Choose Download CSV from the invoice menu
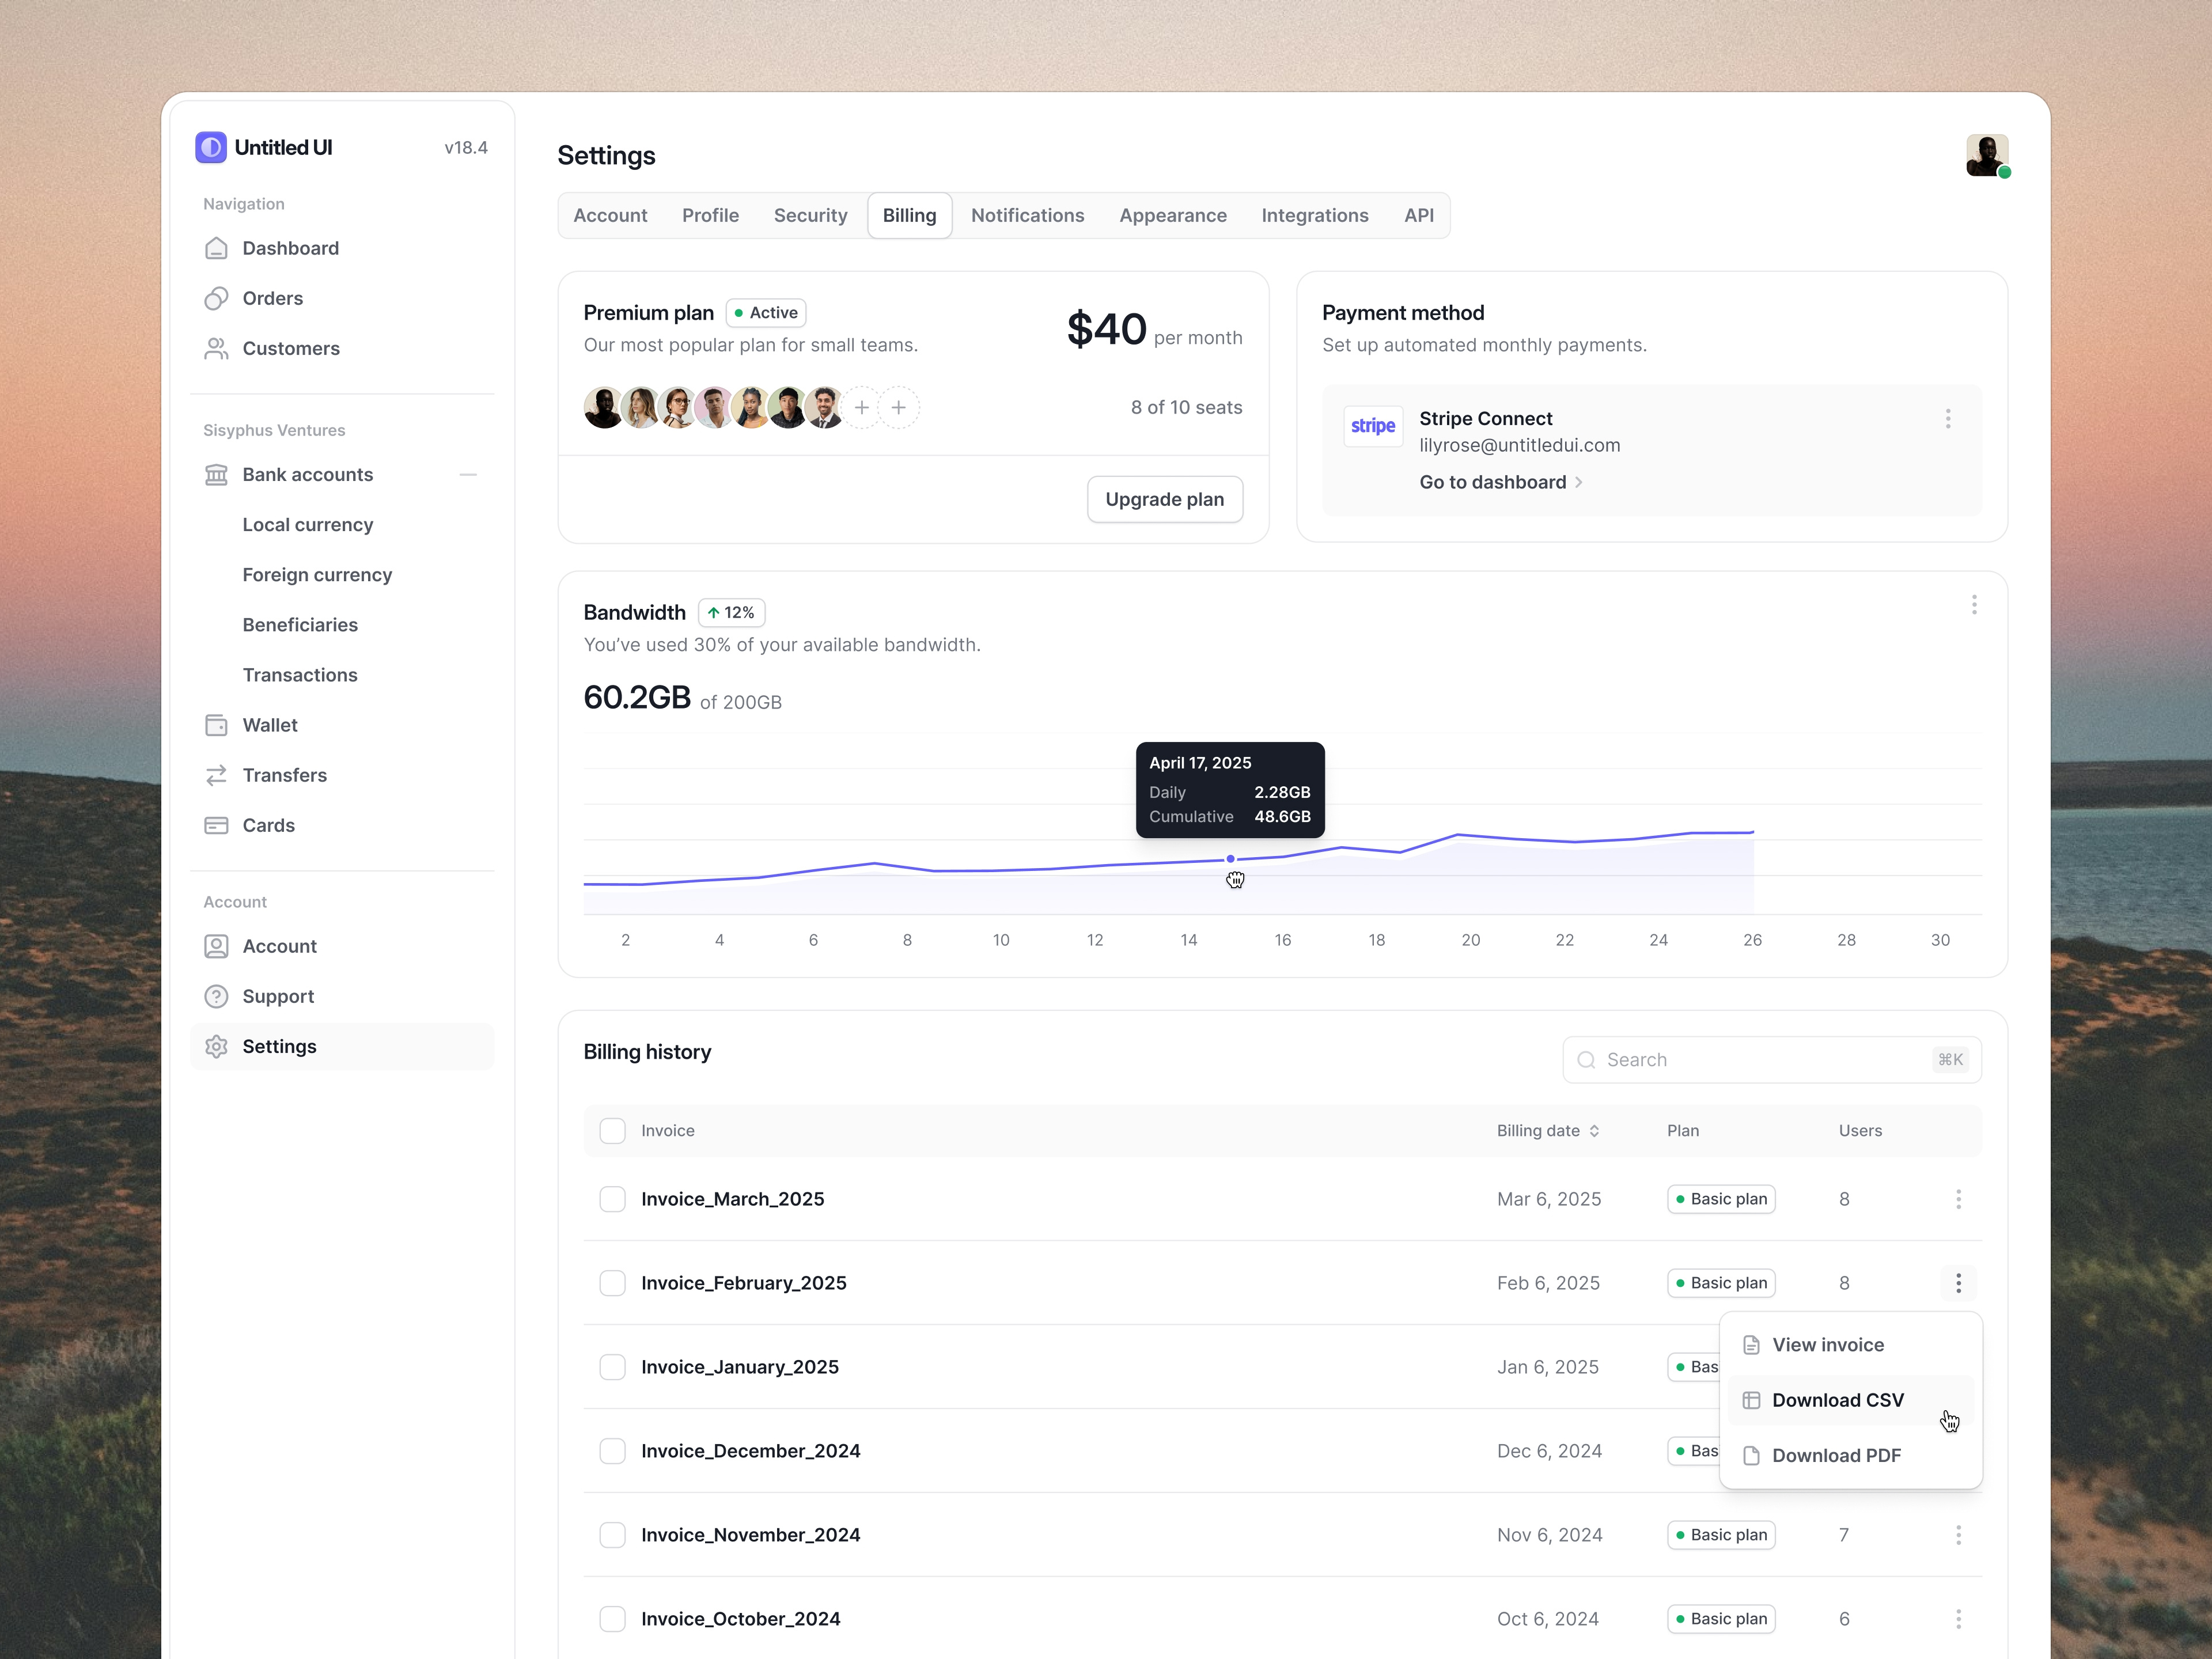Viewport: 2212px width, 1659px height. pyautogui.click(x=1837, y=1400)
